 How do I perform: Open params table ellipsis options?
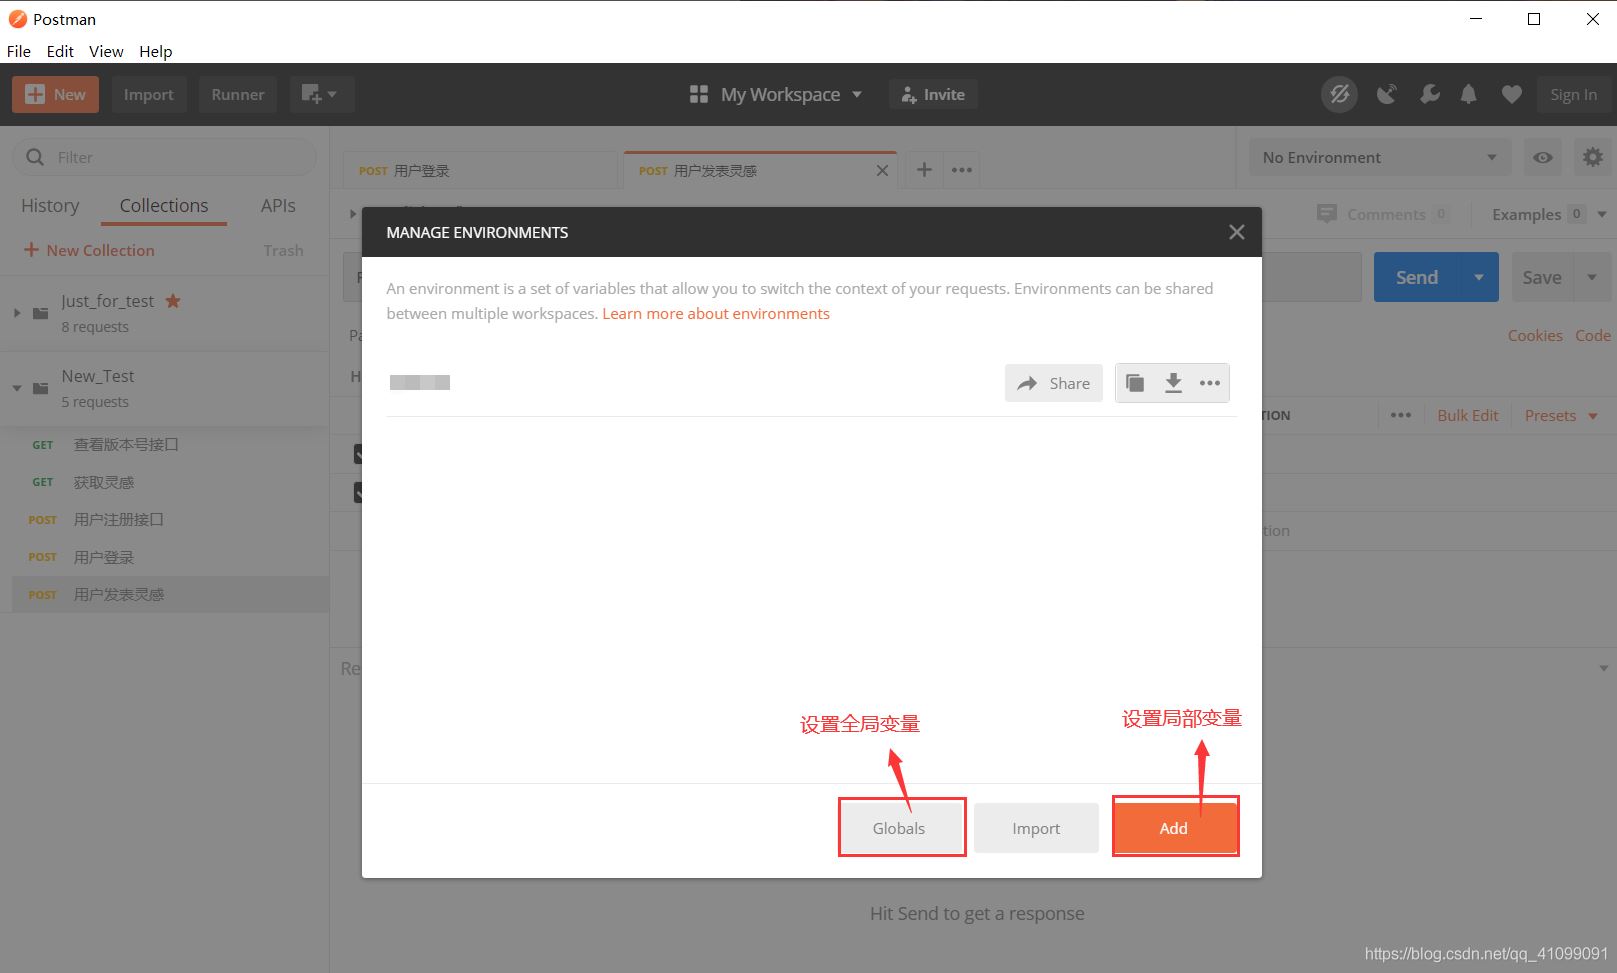point(1400,415)
